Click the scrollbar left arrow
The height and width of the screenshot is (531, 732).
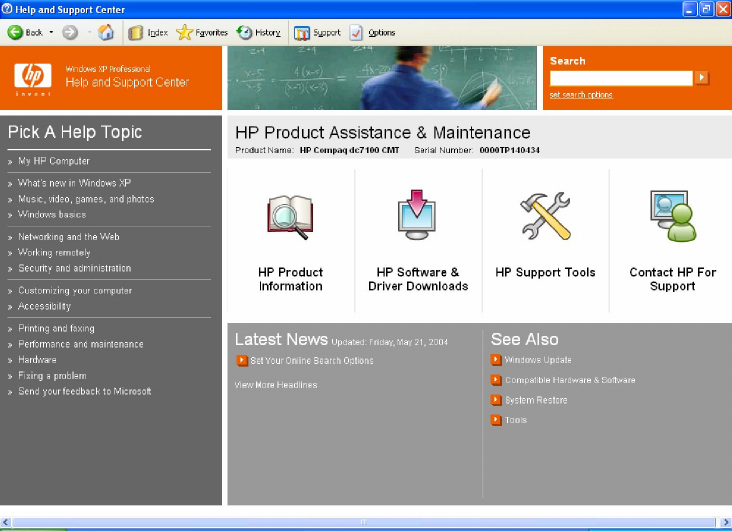(x=5, y=522)
